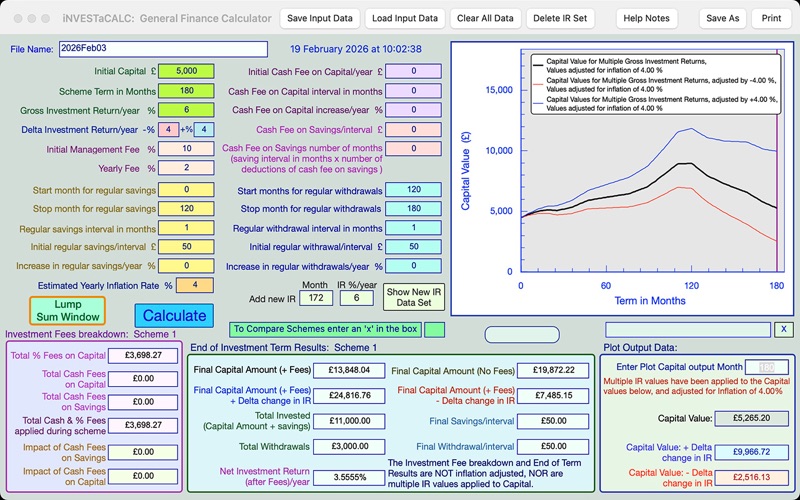Click the date and time stamp text
This screenshot has width=800, height=500.
coord(356,49)
